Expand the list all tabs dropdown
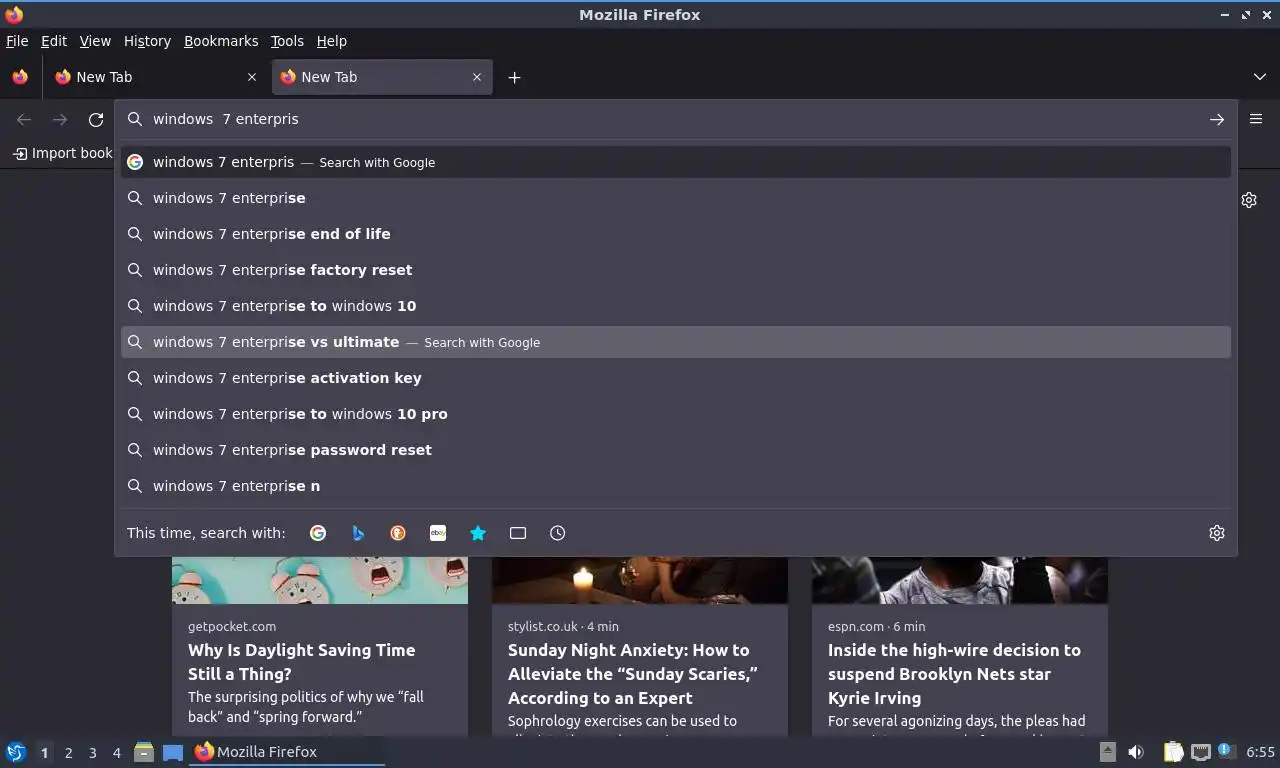1280x768 pixels. click(x=1260, y=77)
